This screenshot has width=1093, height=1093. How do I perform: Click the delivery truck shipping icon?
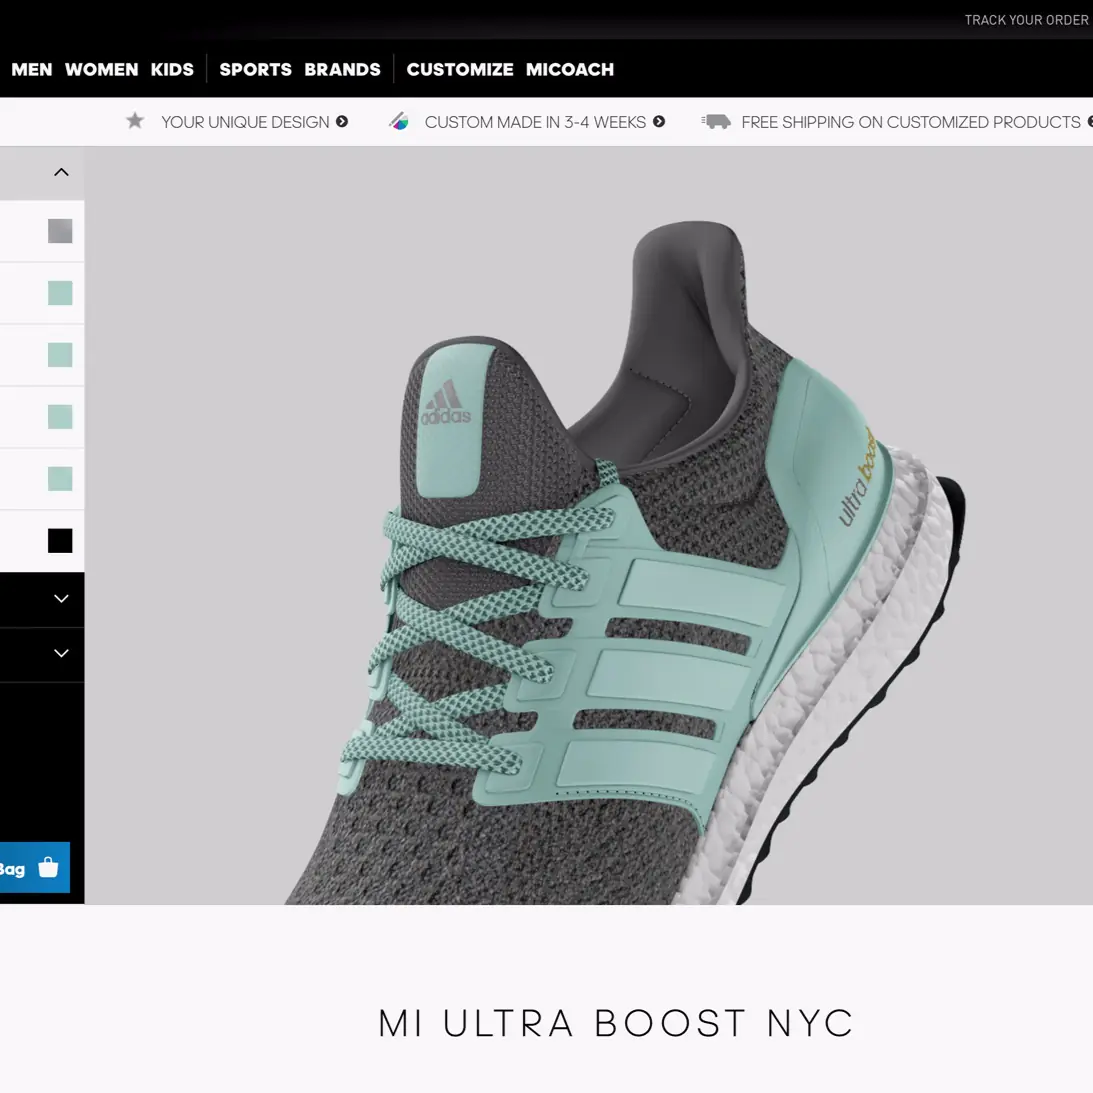(x=716, y=122)
